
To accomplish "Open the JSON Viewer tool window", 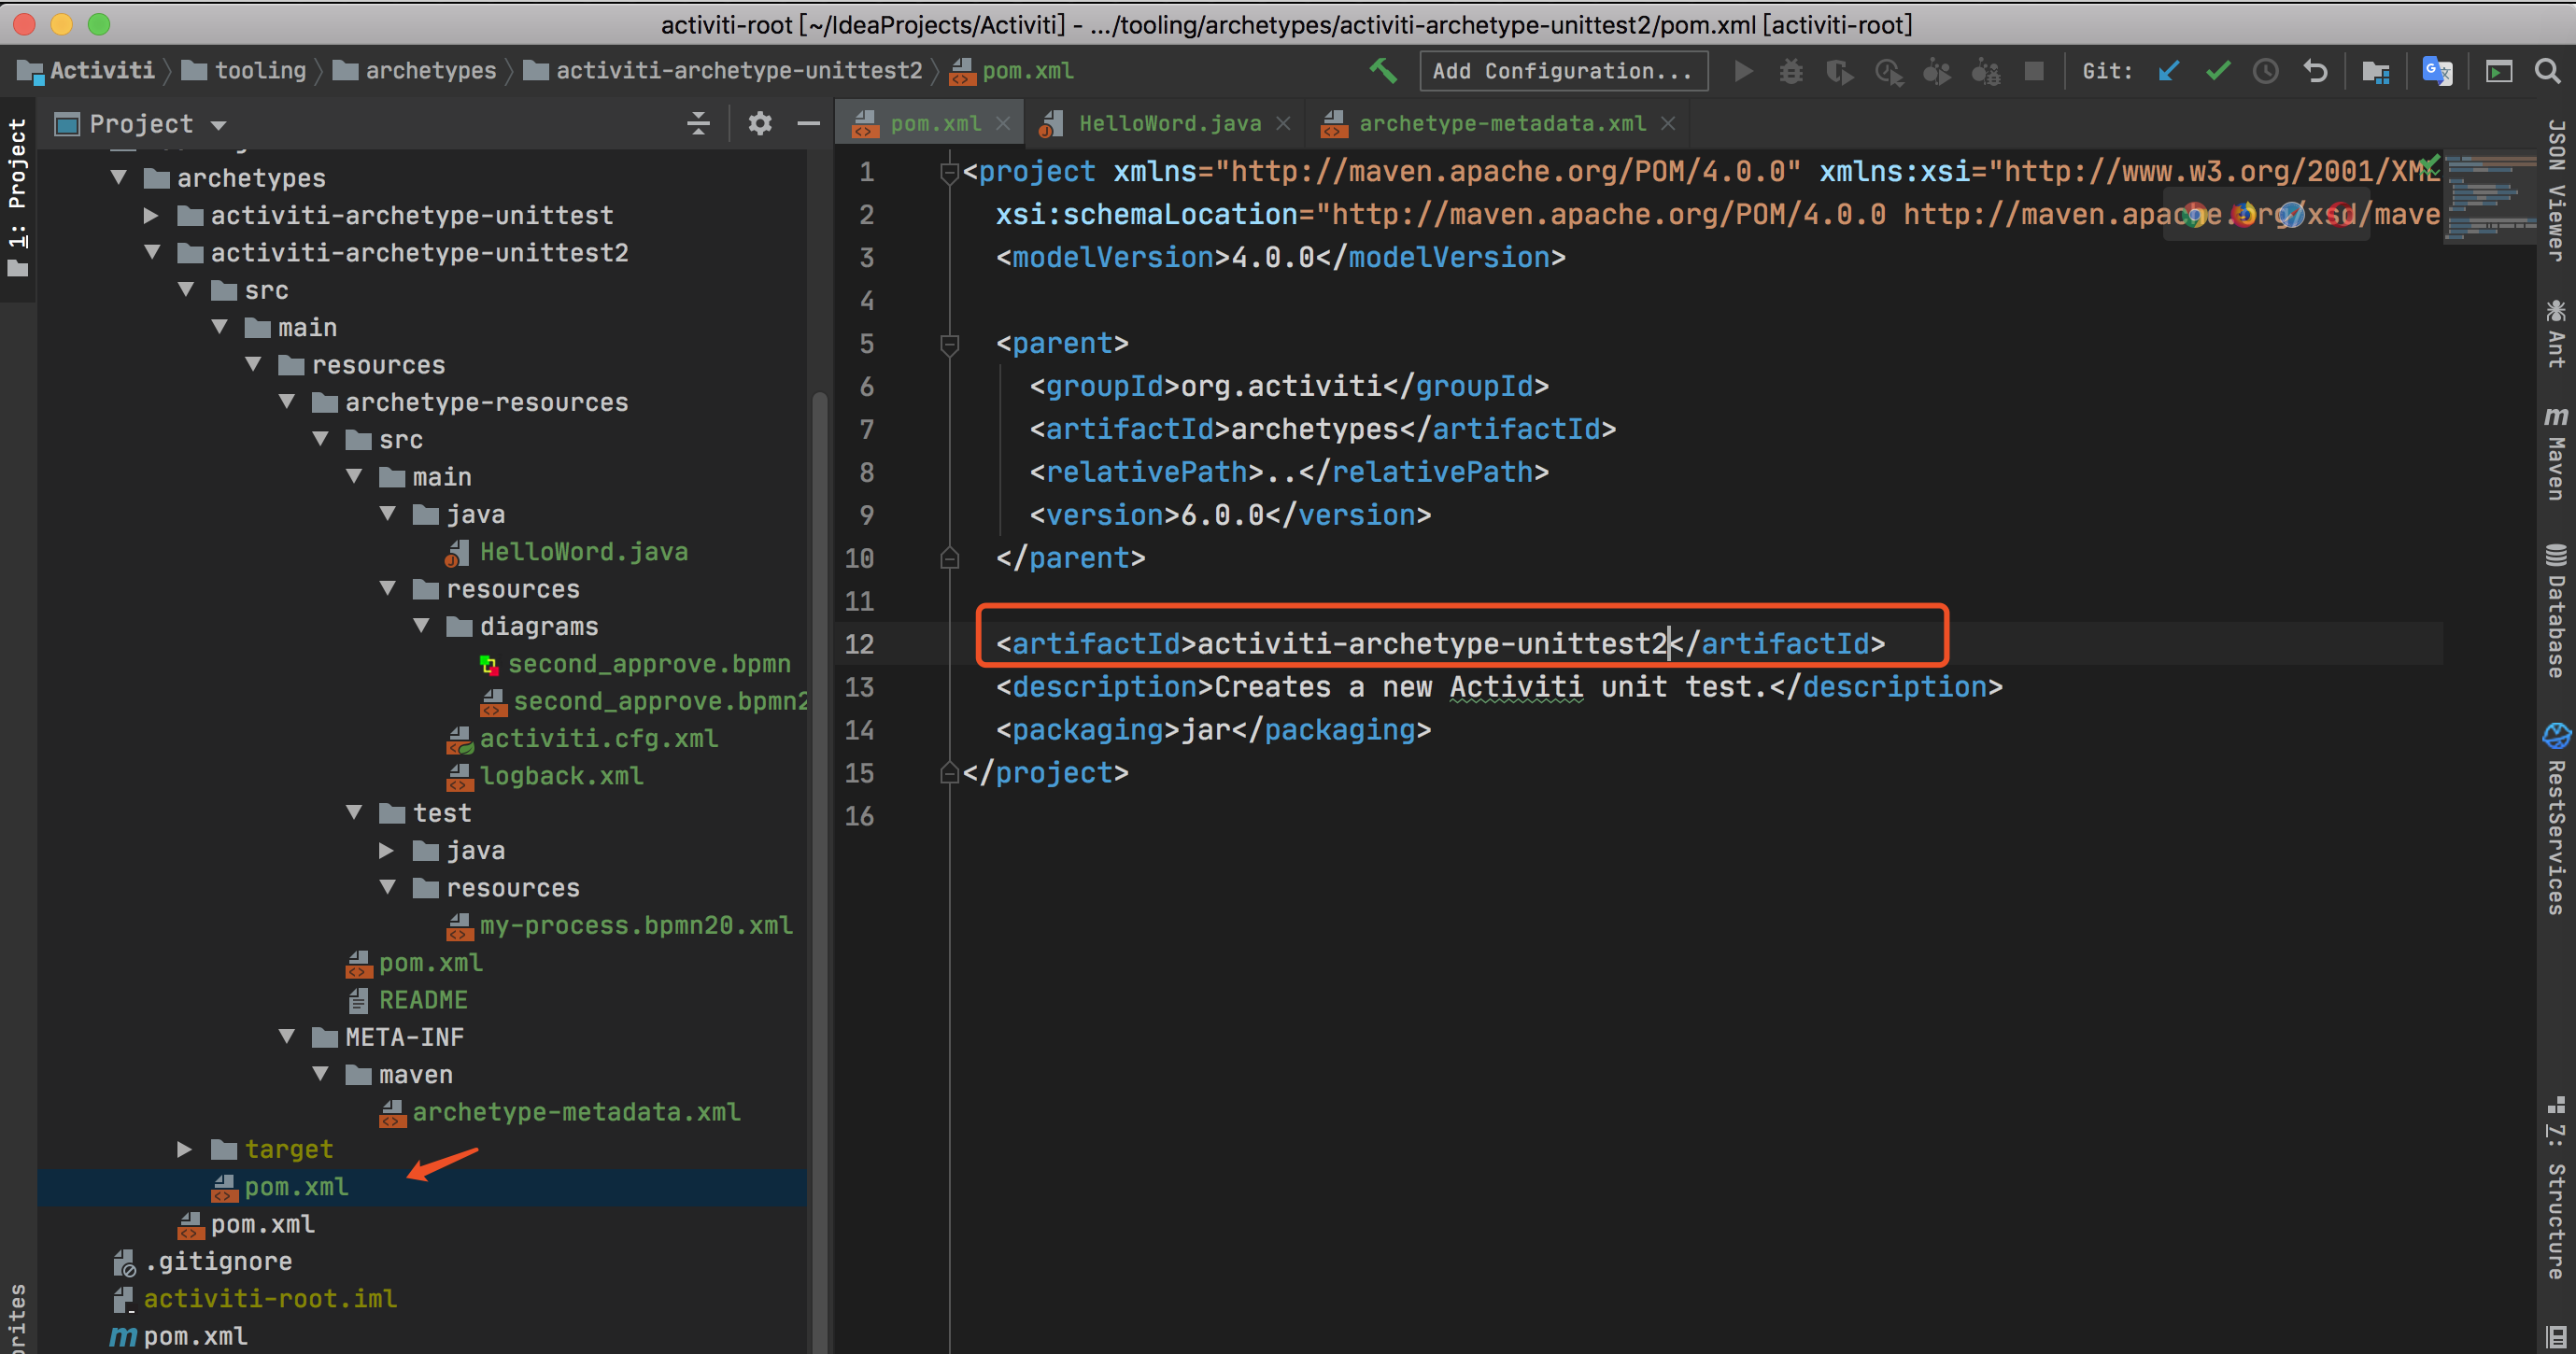I will coord(2556,190).
